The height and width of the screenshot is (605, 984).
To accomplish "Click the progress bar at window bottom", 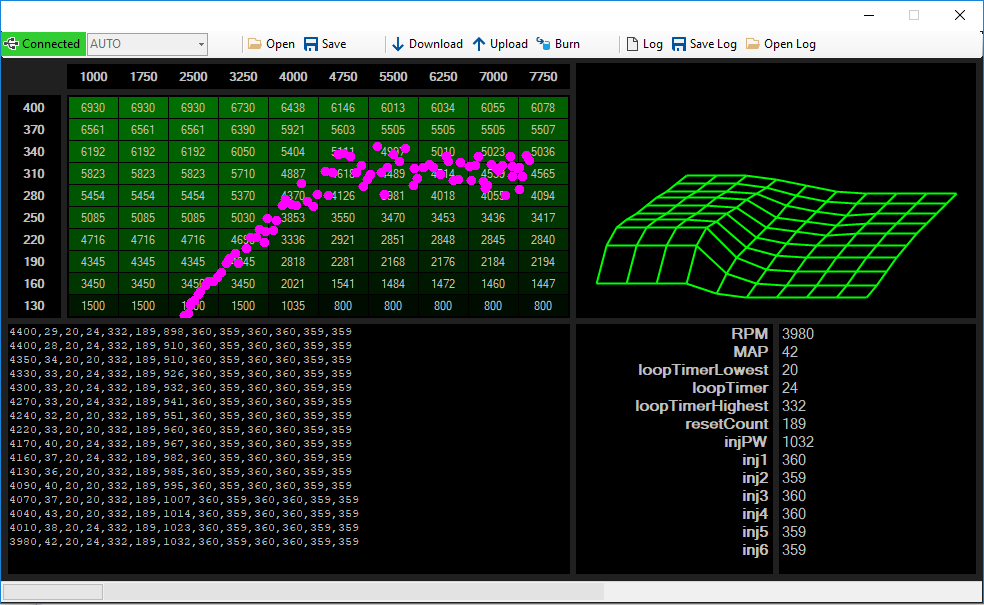I will pyautogui.click(x=53, y=591).
